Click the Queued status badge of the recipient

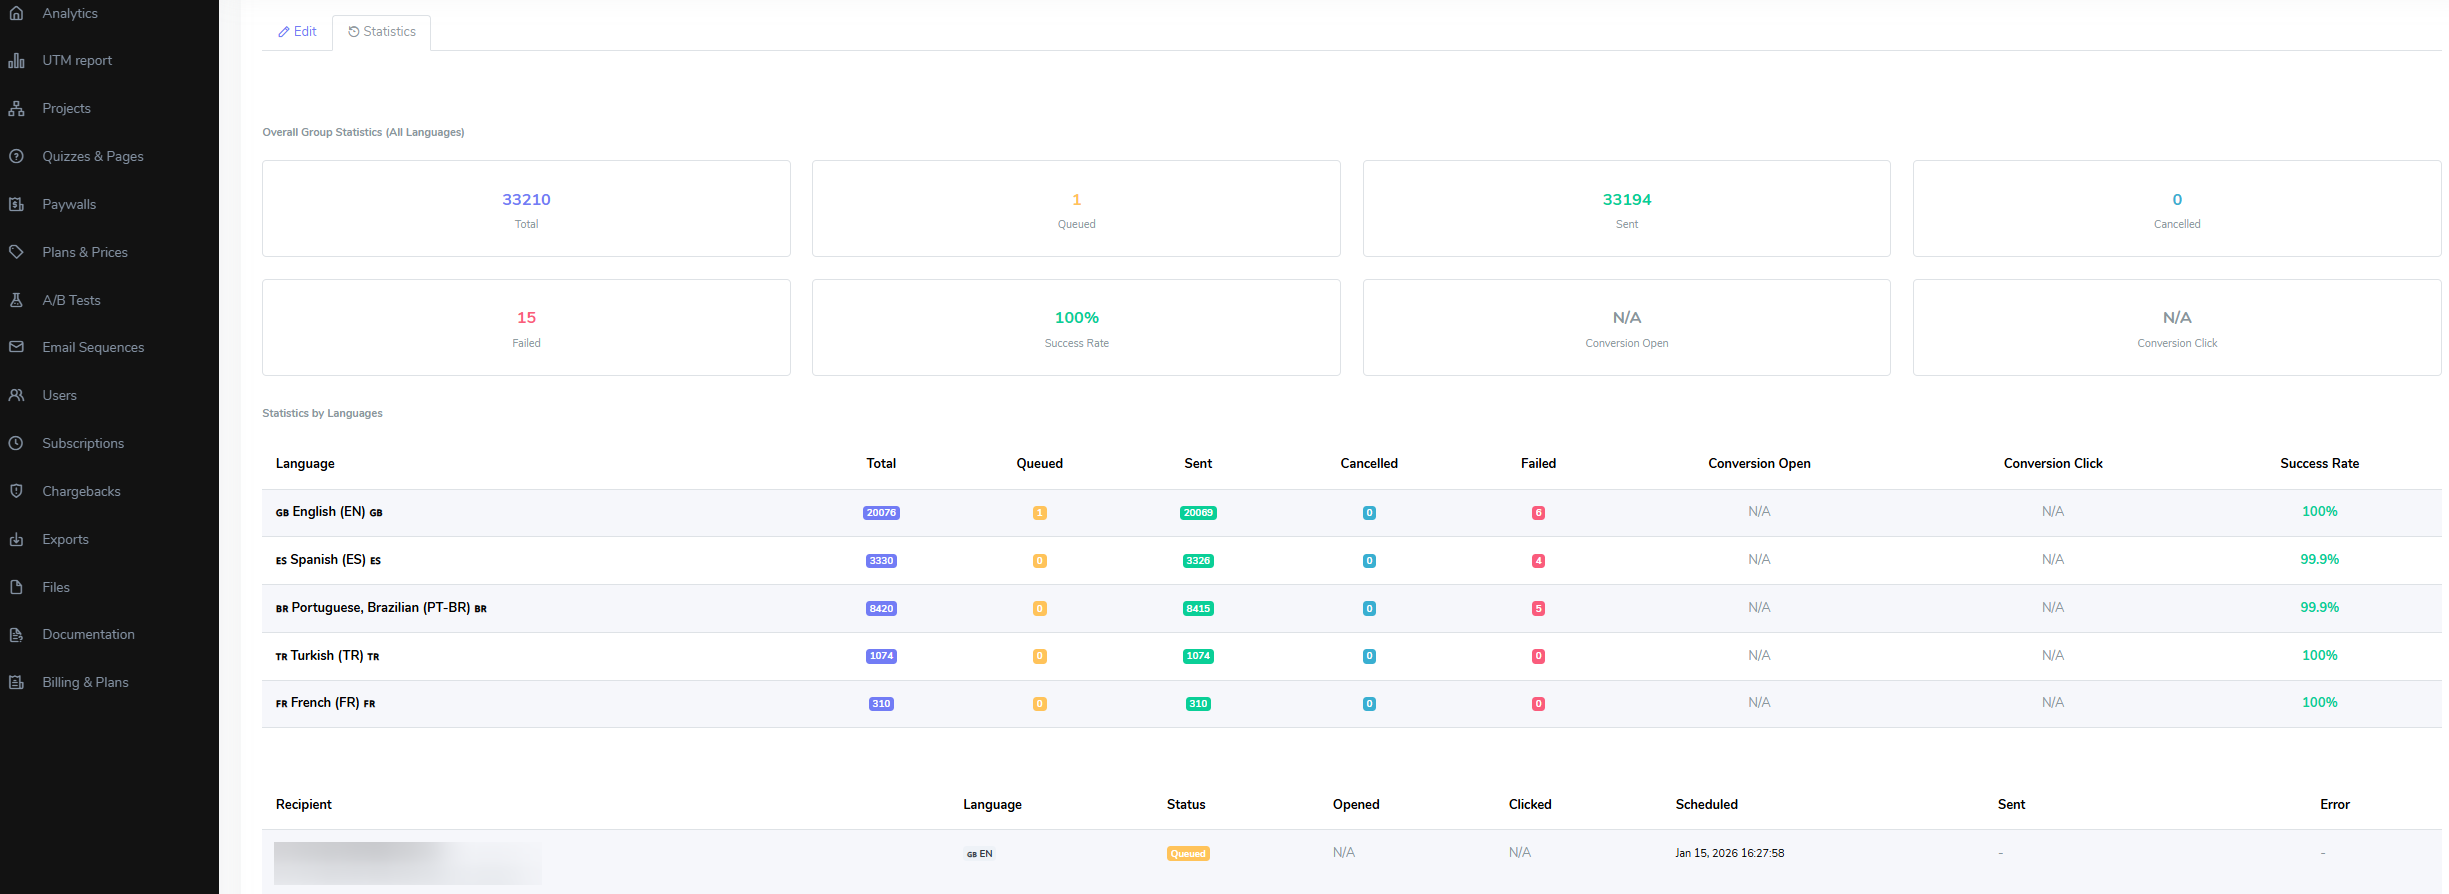(x=1188, y=854)
